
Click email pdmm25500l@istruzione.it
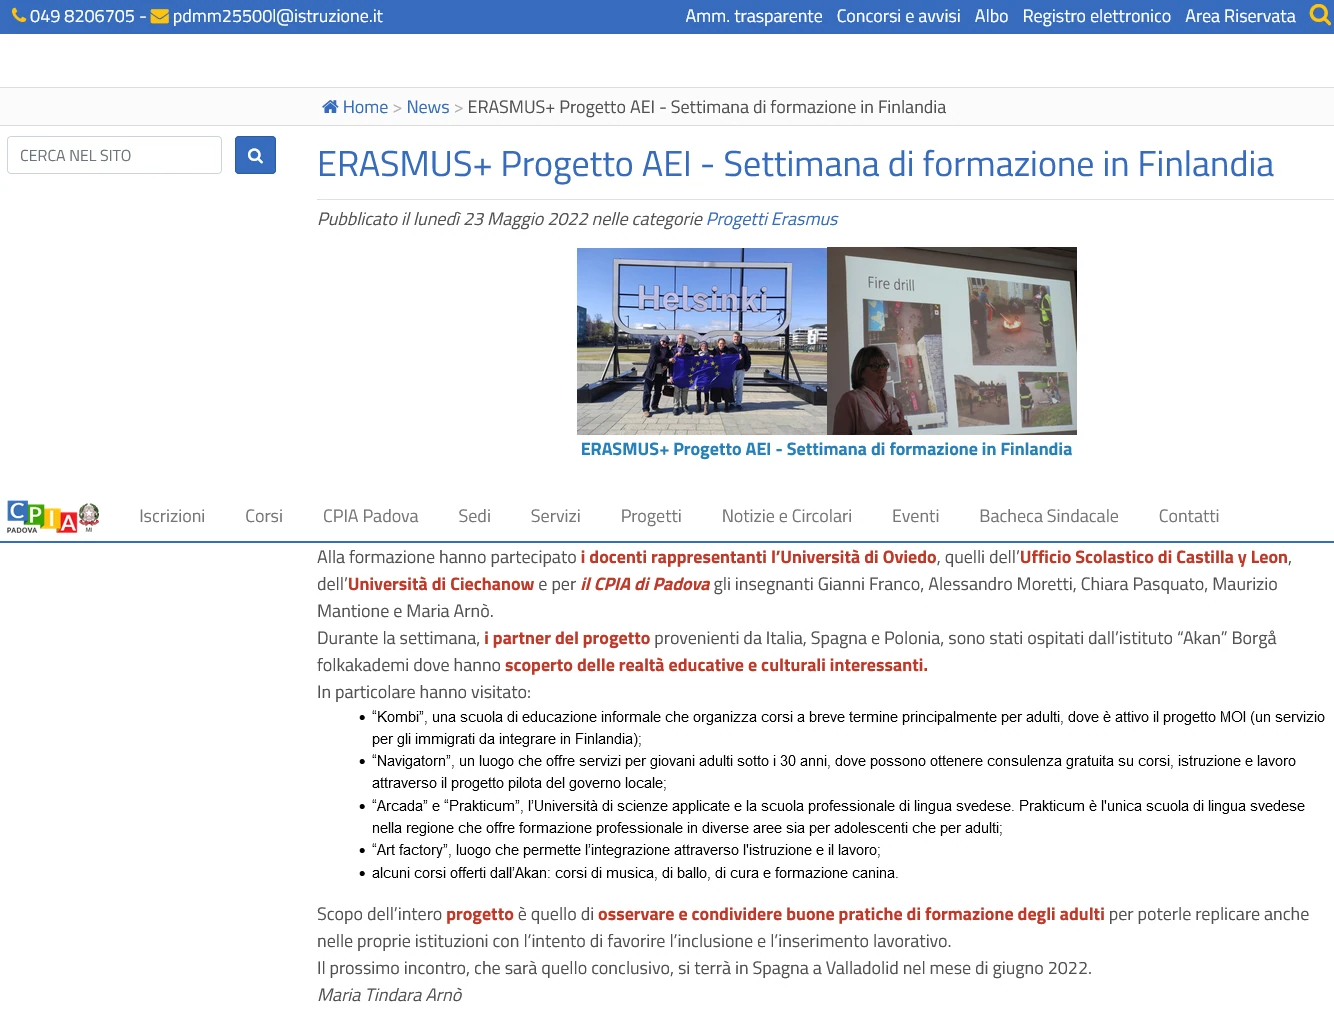click(277, 16)
